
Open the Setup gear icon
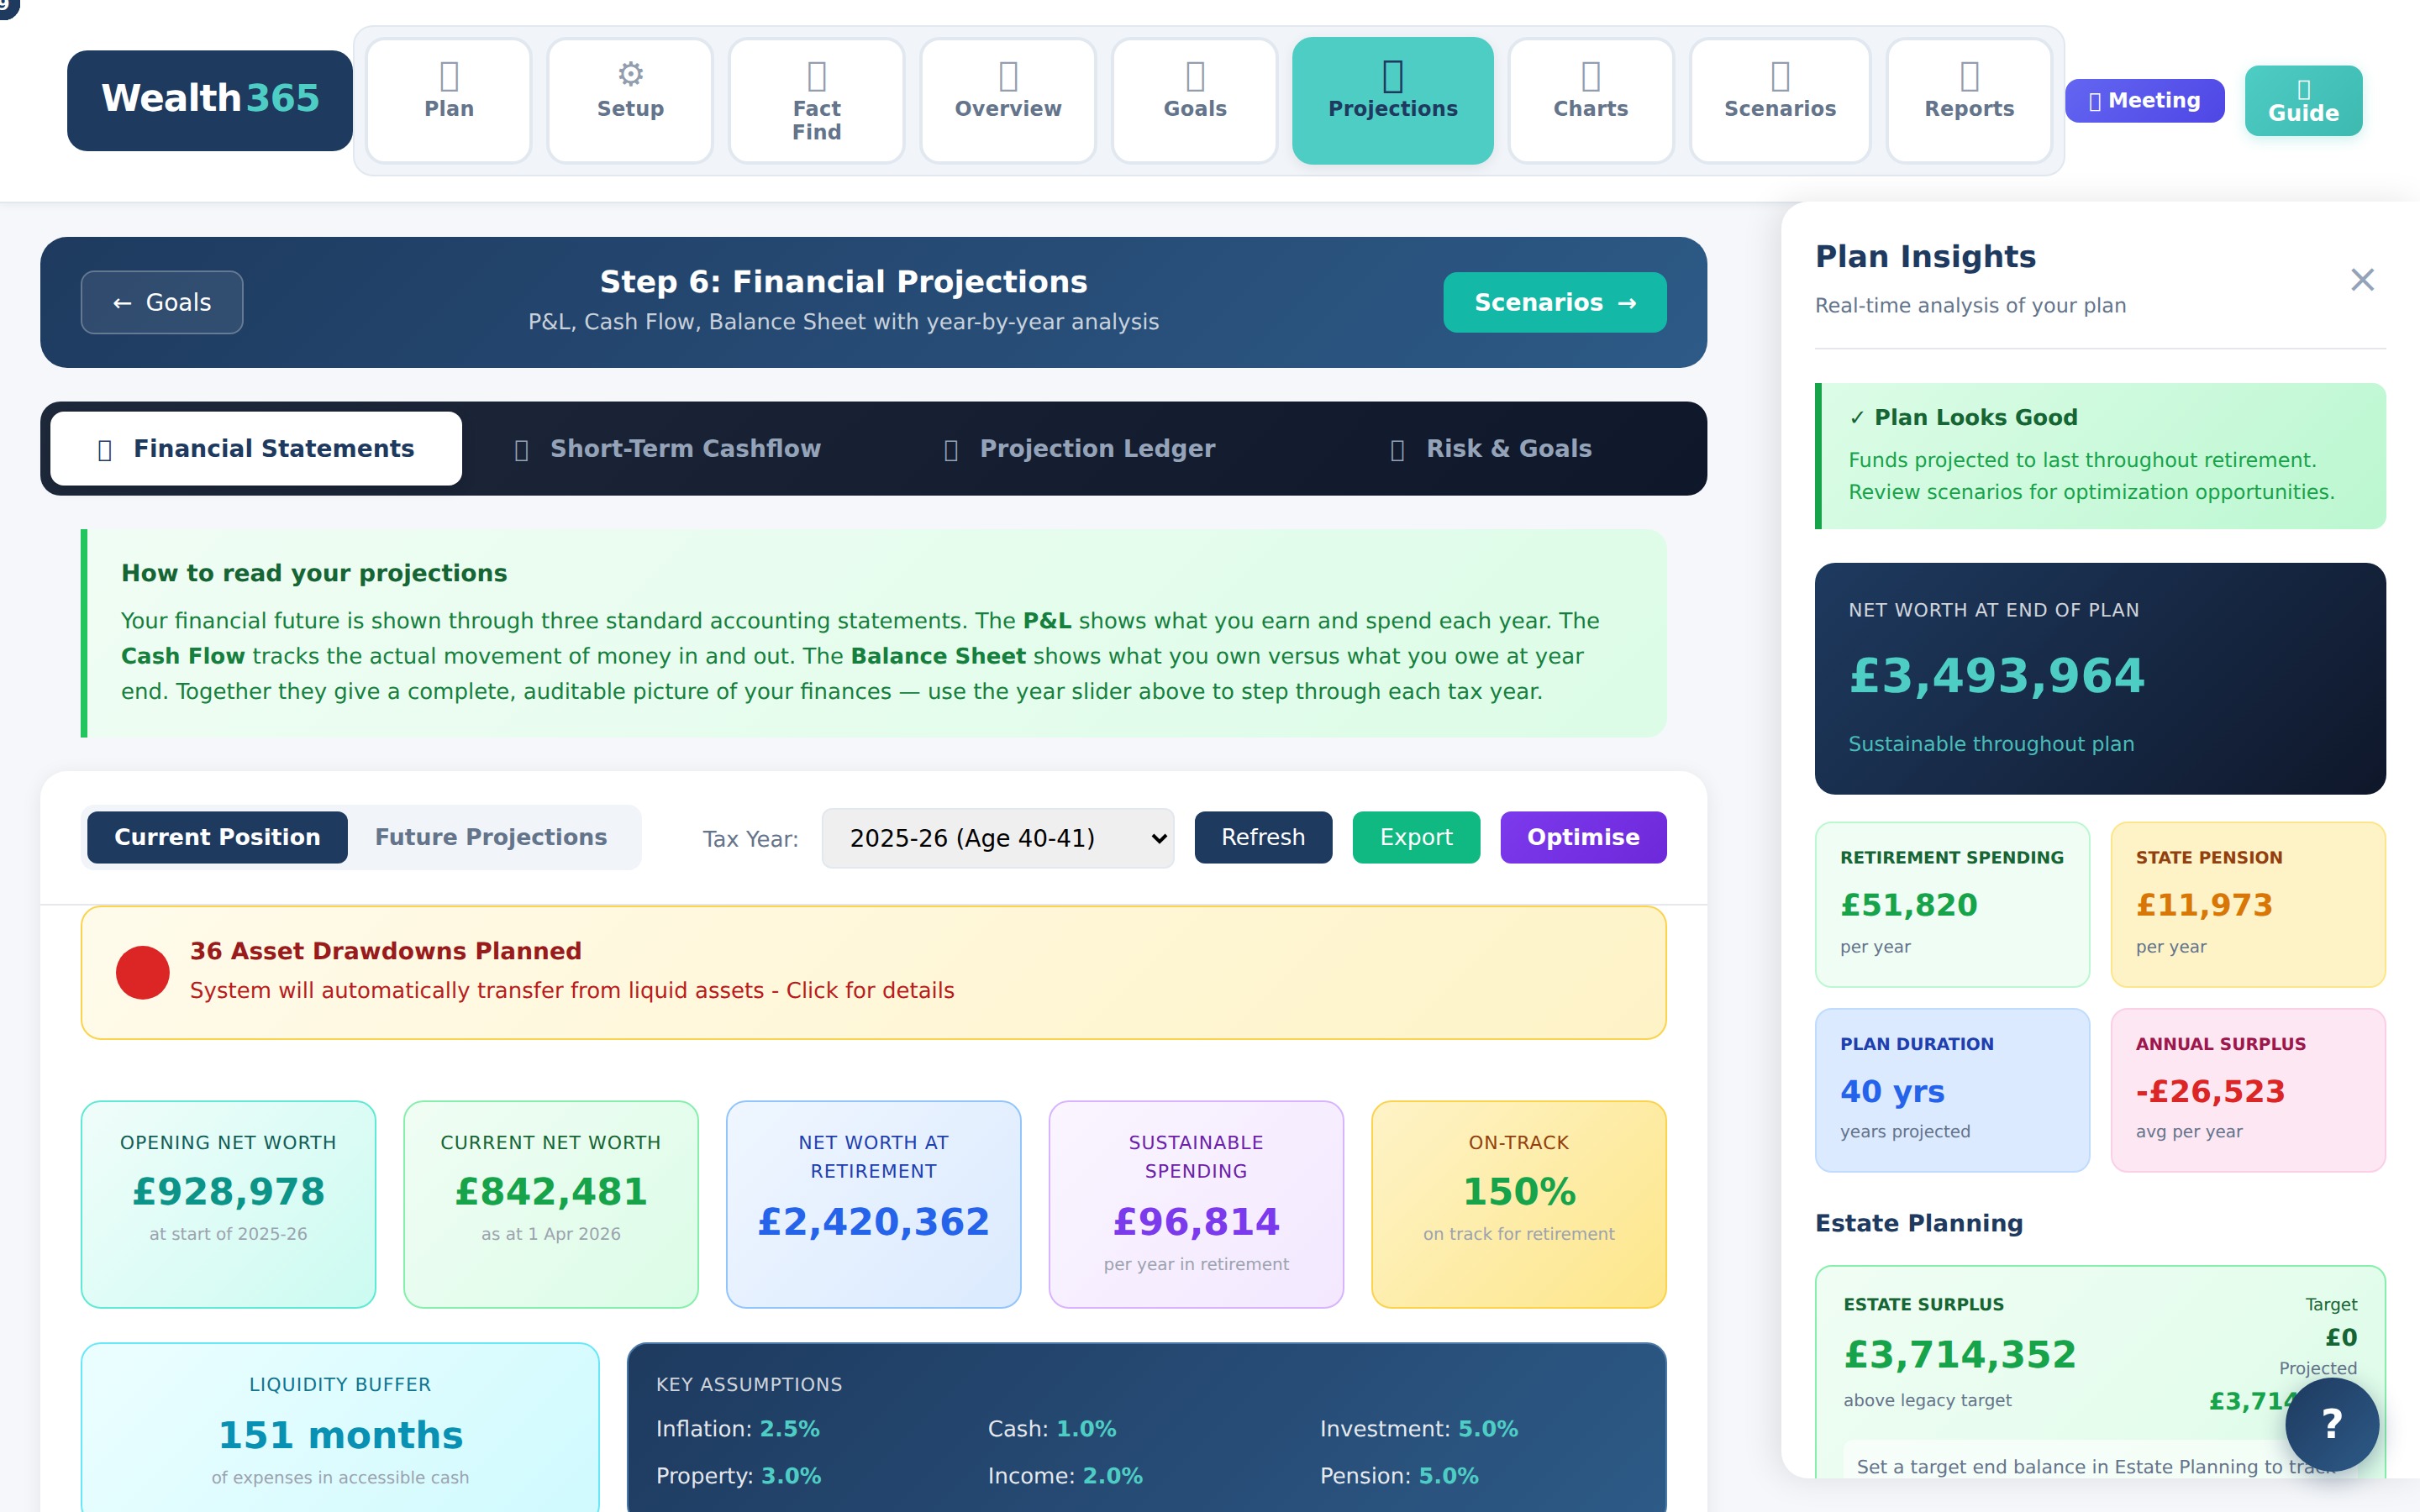point(629,74)
